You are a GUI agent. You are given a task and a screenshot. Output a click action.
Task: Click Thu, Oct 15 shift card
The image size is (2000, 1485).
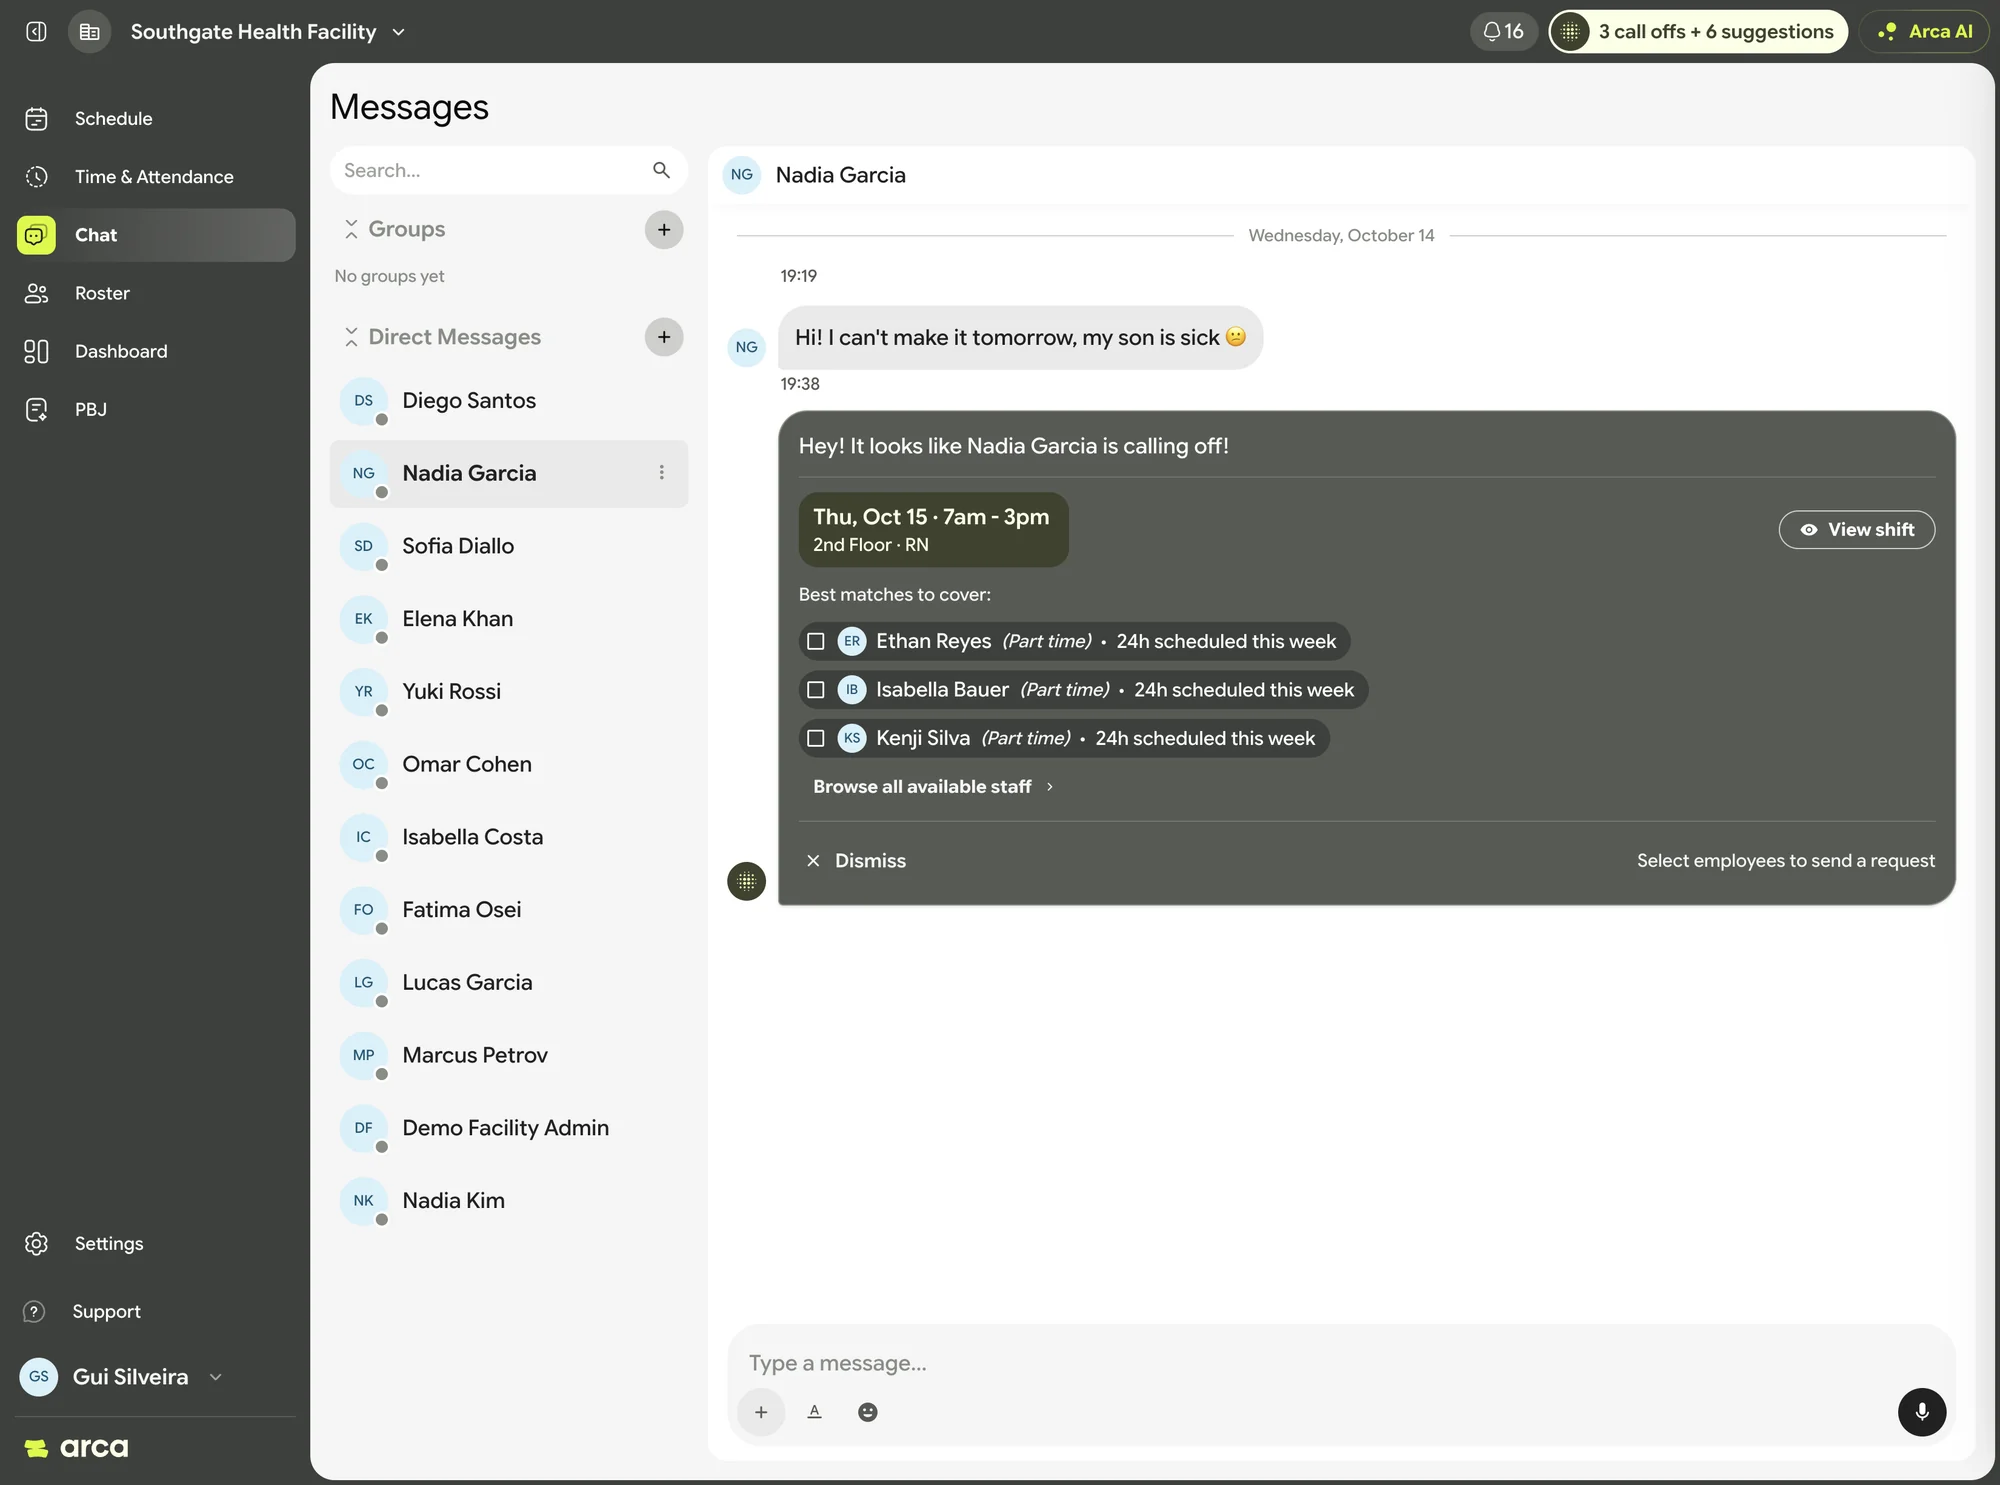click(933, 530)
